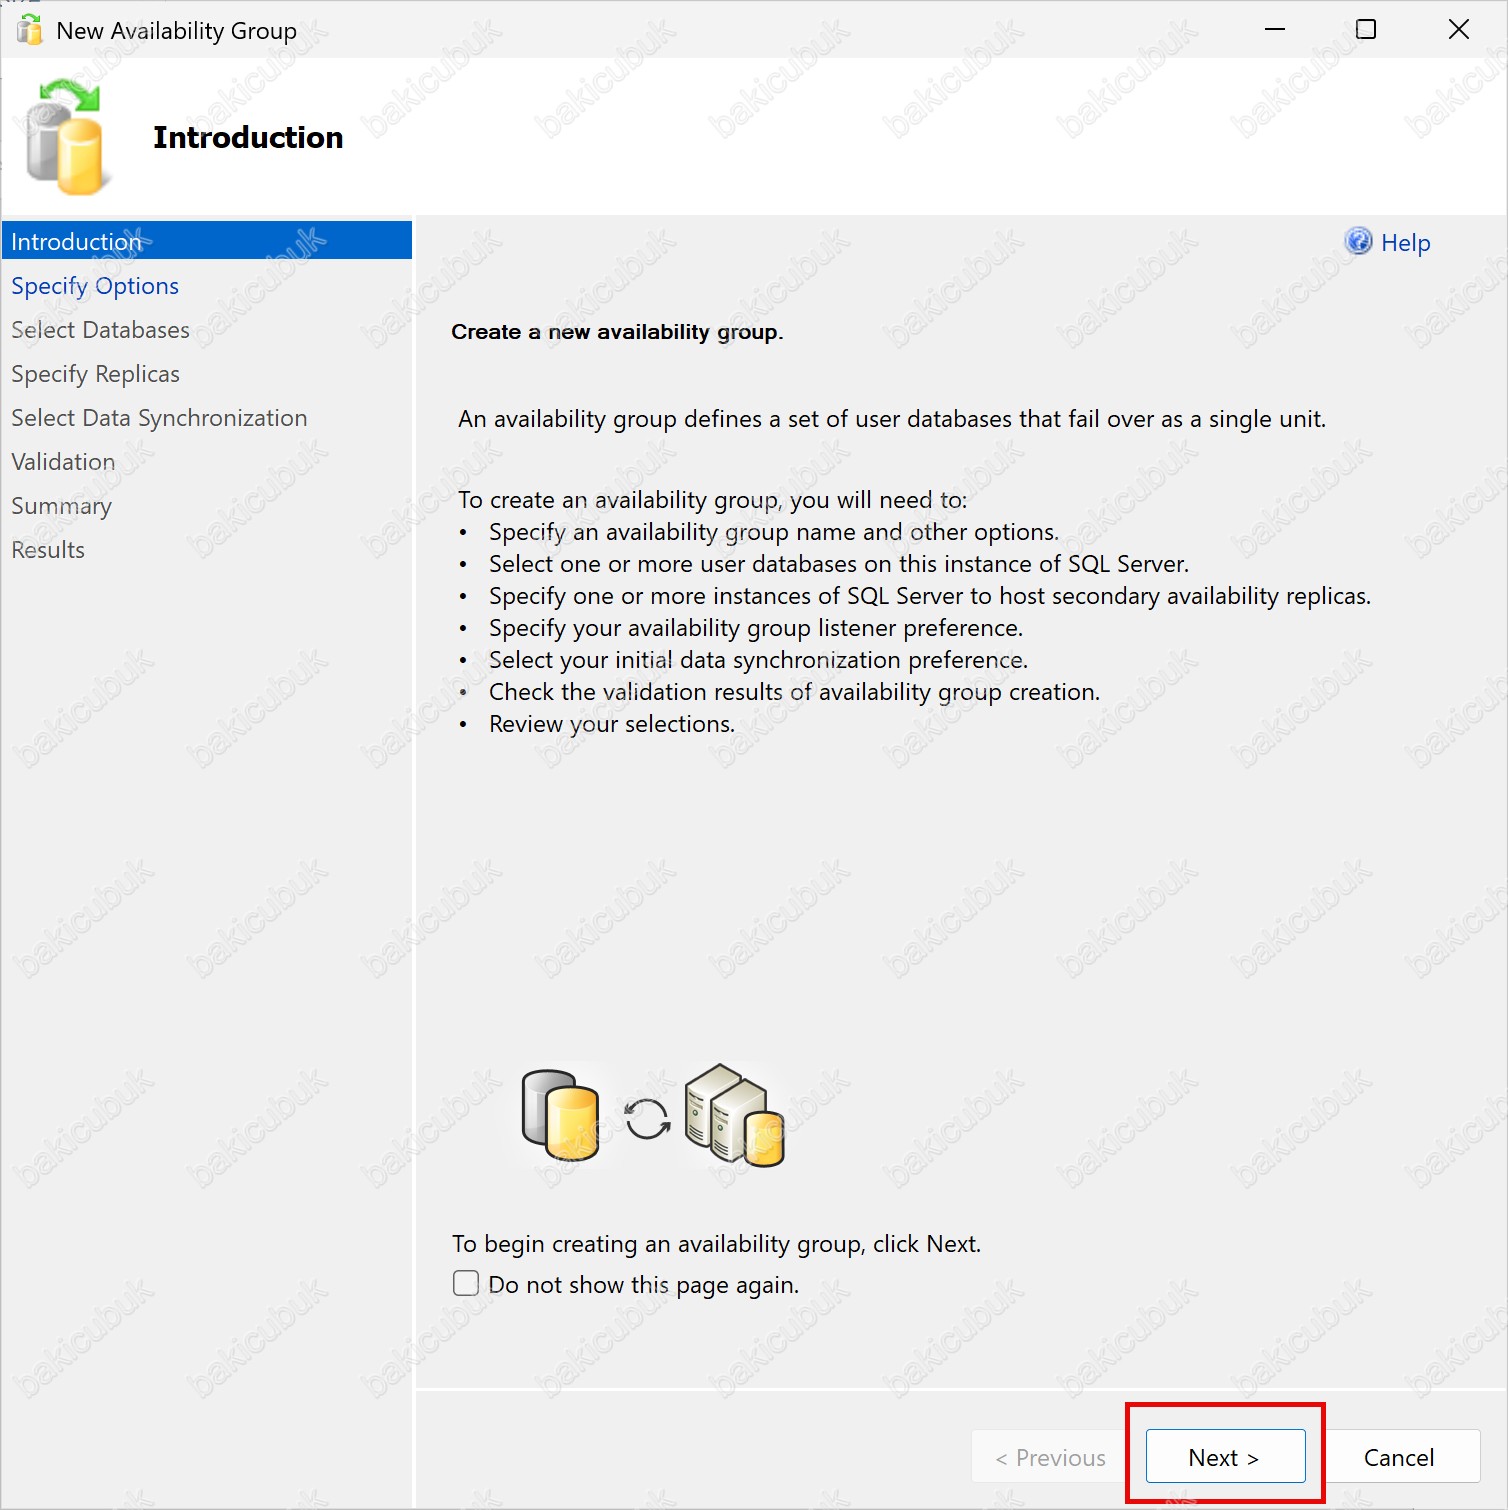Select the Results step
The image size is (1508, 1510).
tap(48, 550)
